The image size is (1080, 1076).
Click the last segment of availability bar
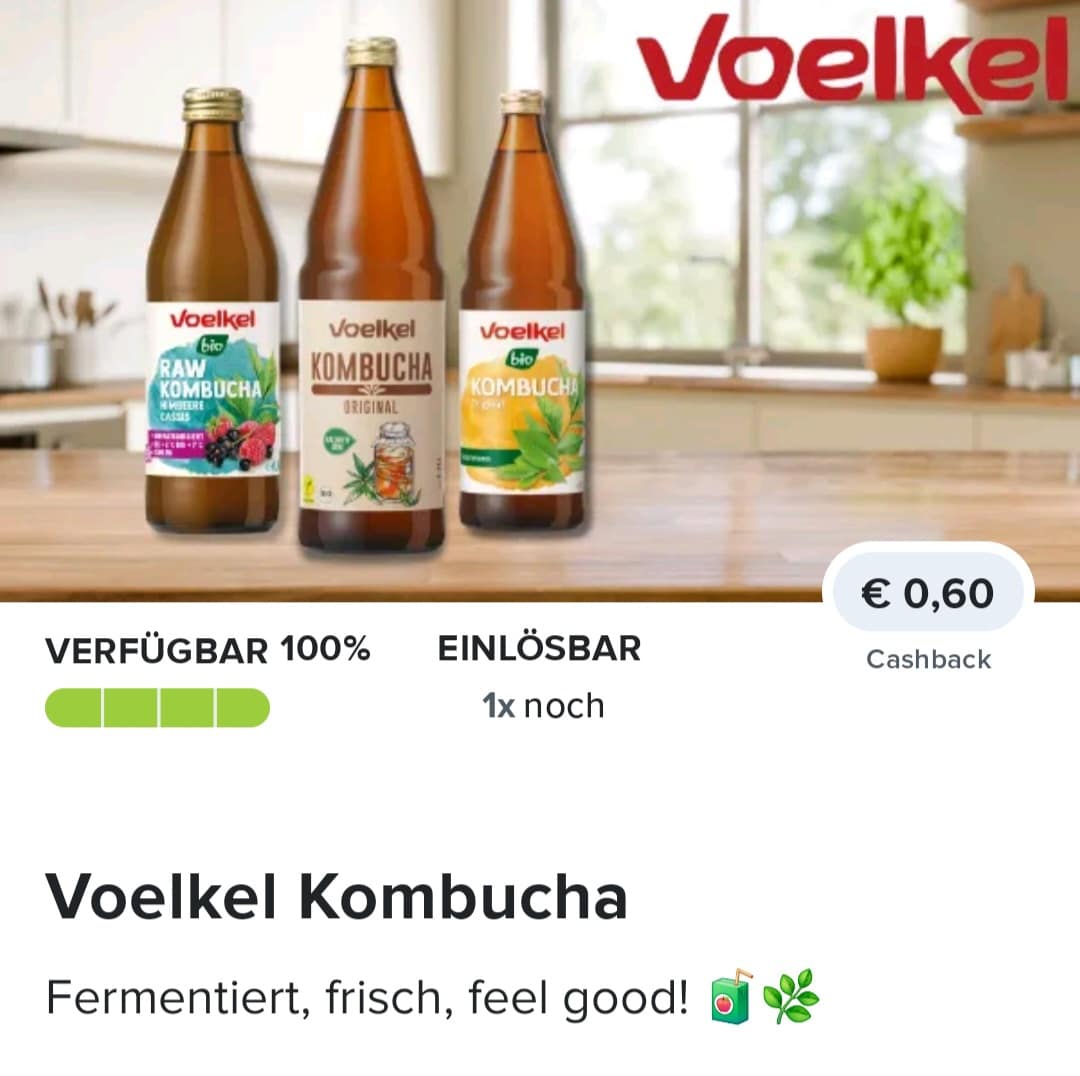[x=243, y=707]
